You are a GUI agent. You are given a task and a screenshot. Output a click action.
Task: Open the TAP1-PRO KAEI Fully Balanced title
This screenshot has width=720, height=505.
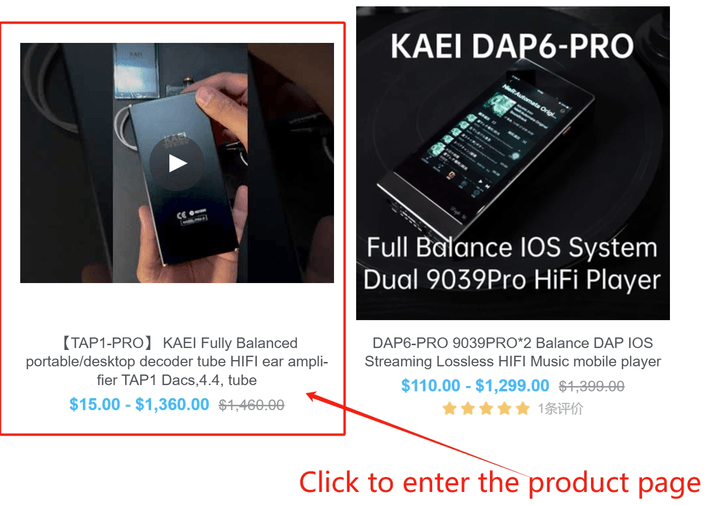point(177,361)
